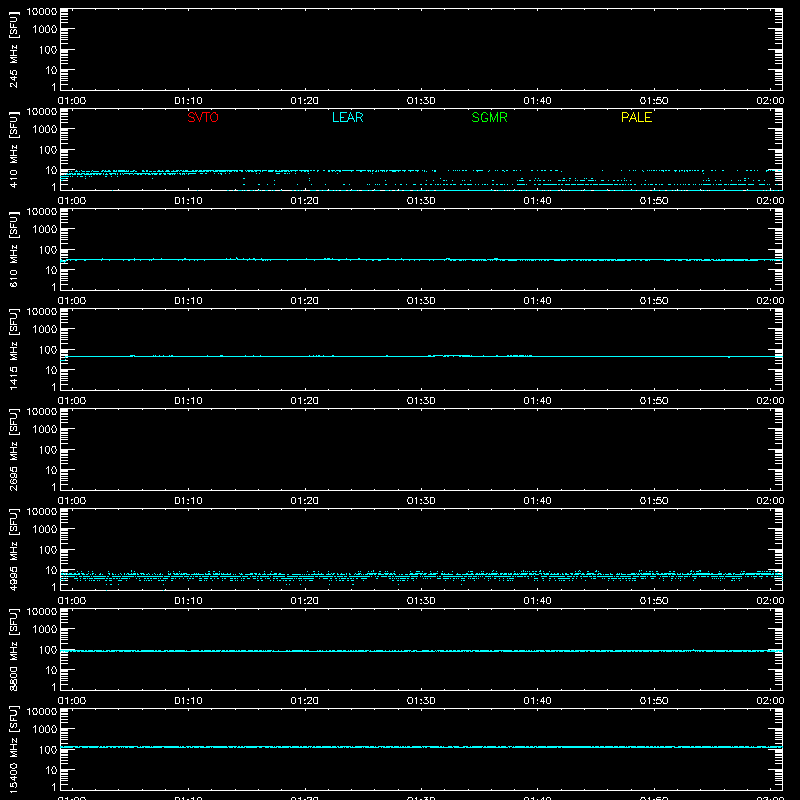This screenshot has height=800, width=800.
Task: Click the 100 tick of the 8800 MHz panel
Action: pyautogui.click(x=48, y=650)
